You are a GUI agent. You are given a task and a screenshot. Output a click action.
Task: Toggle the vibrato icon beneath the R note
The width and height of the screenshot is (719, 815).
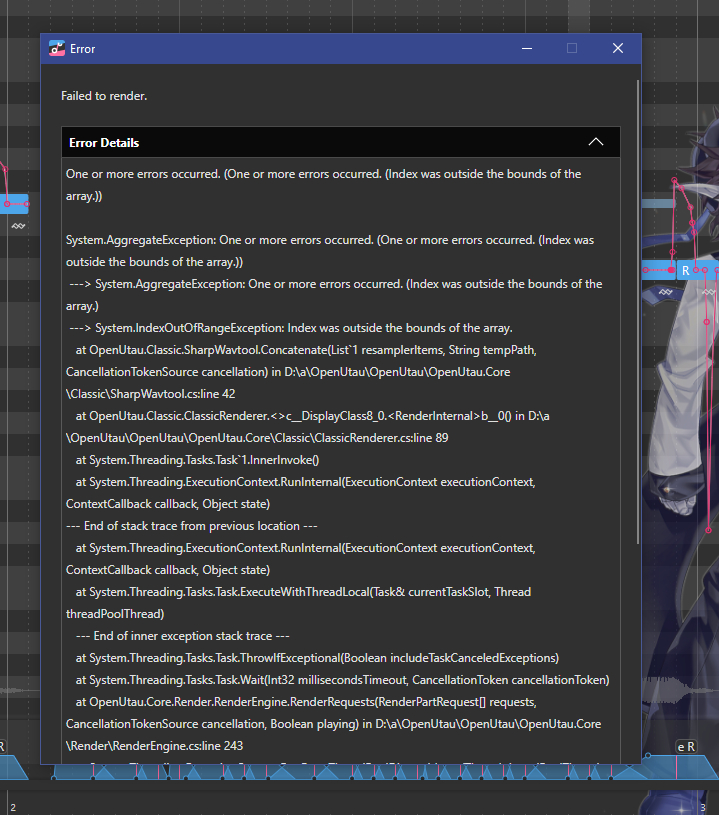pos(708,292)
